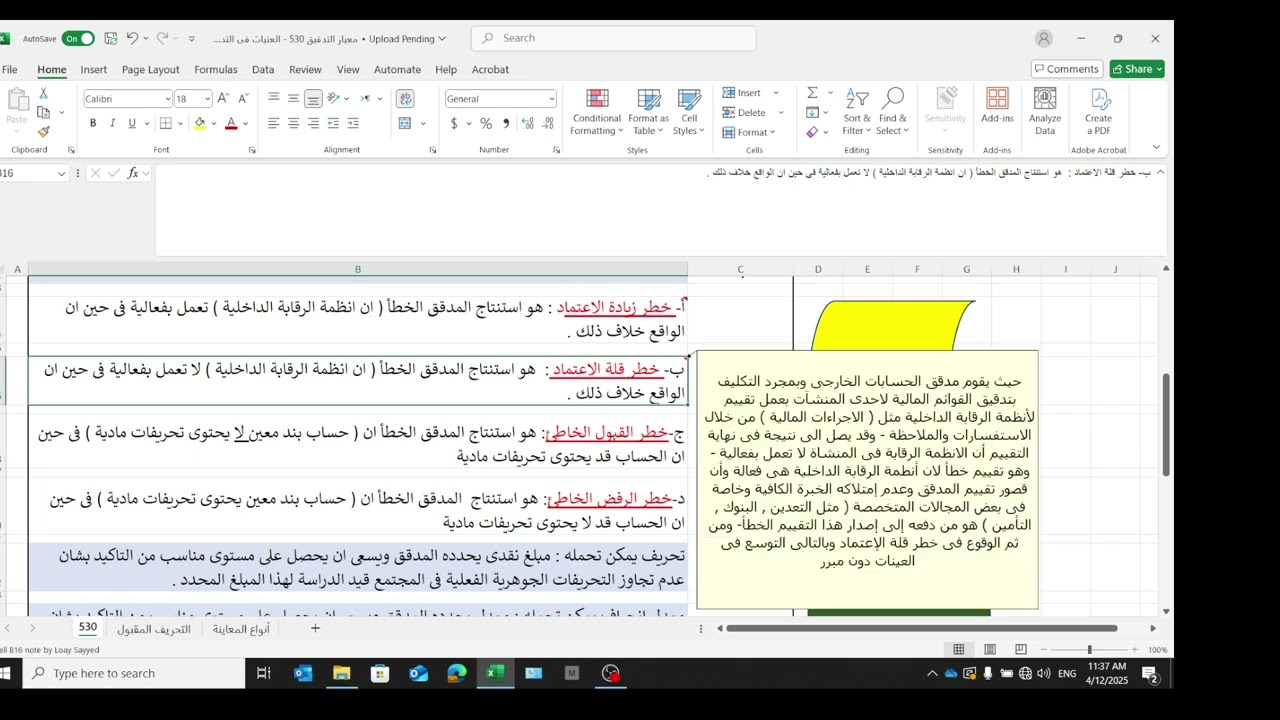Click Merge & Center icon
The image size is (1280, 720).
tap(405, 123)
